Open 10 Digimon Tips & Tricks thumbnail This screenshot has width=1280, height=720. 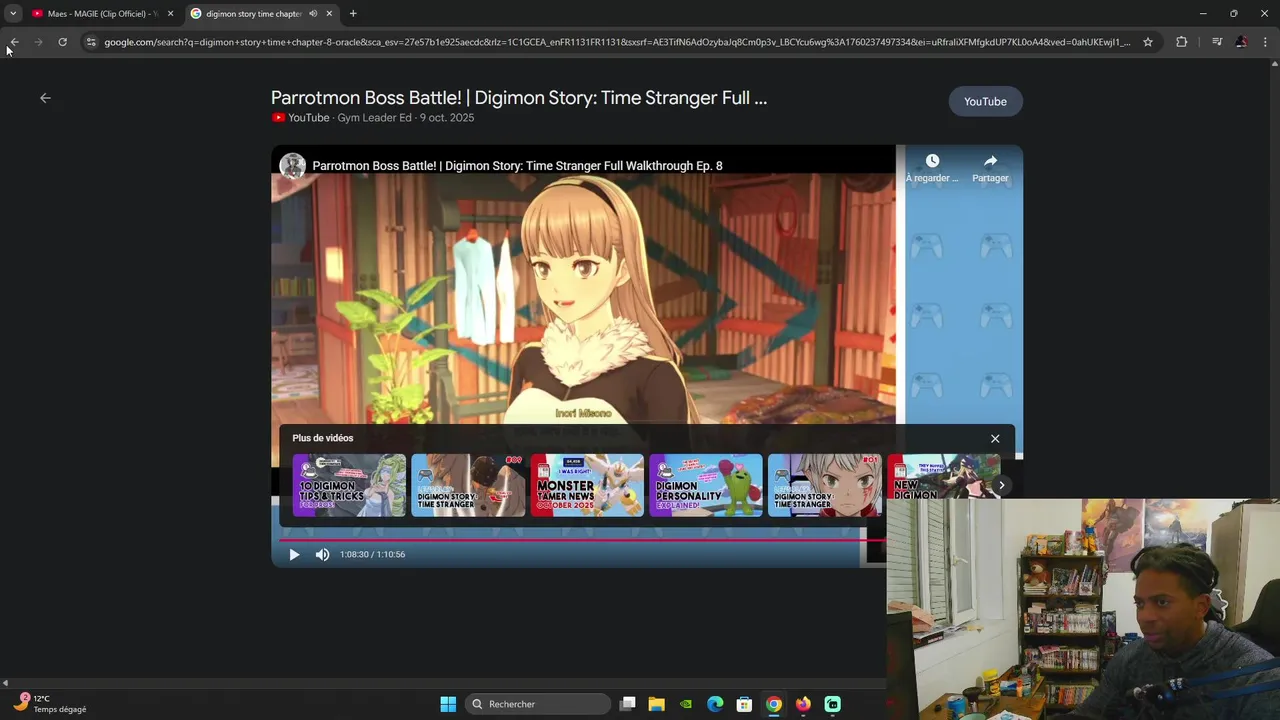pos(349,485)
